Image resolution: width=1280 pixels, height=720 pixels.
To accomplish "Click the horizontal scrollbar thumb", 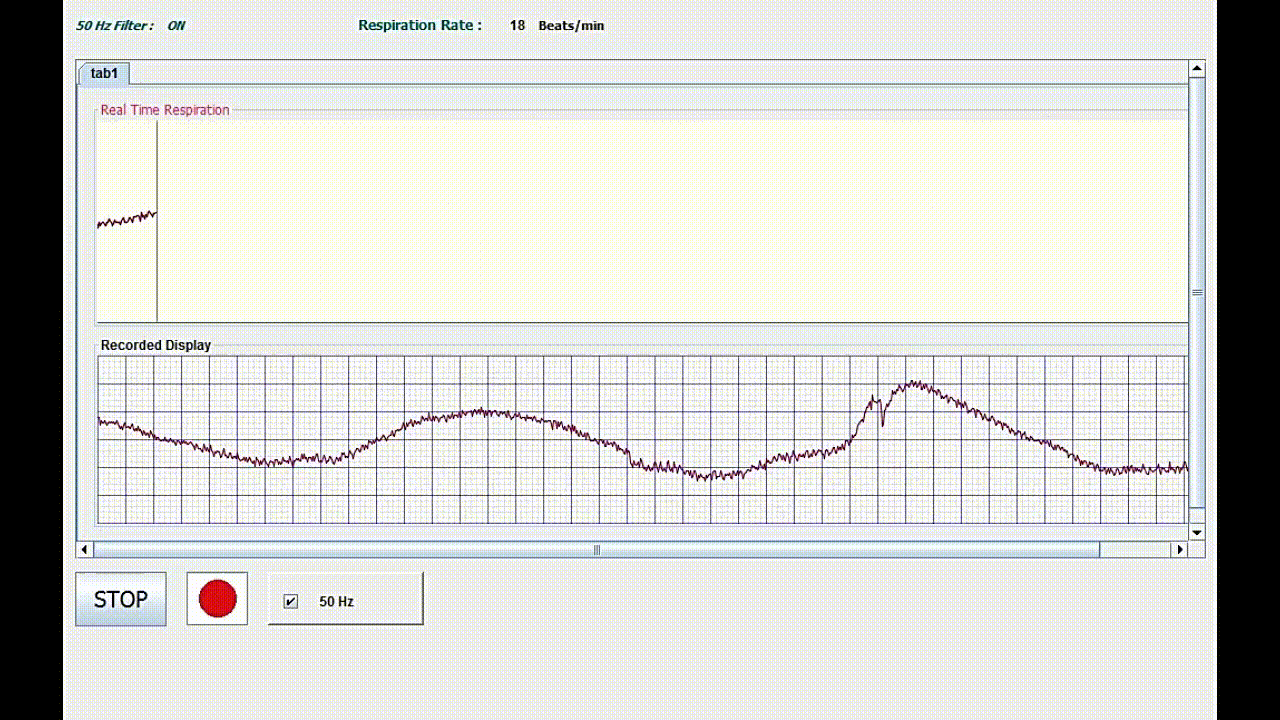I will 597,549.
